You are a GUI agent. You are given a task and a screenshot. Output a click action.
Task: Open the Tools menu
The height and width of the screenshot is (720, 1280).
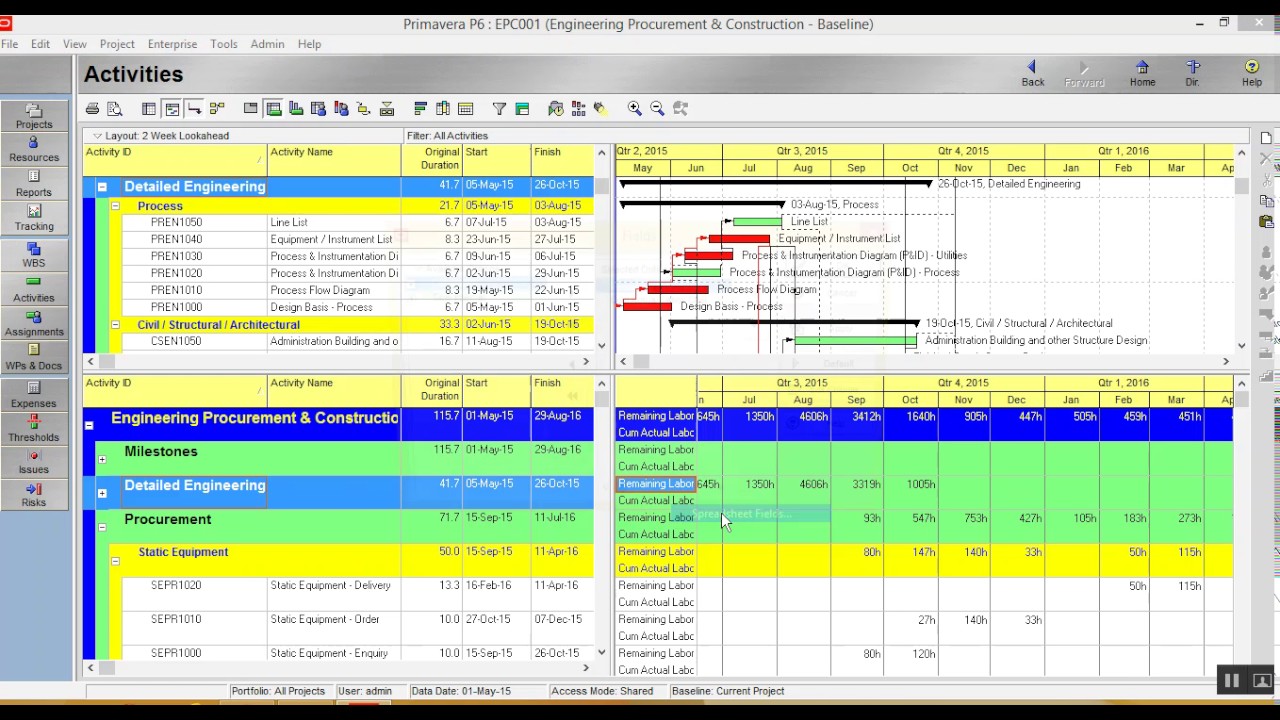(x=224, y=44)
